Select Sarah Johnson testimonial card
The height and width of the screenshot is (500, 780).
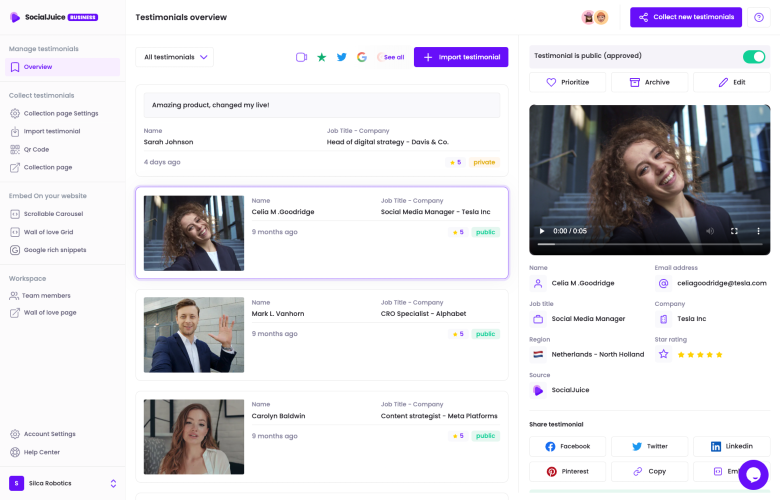[322, 130]
